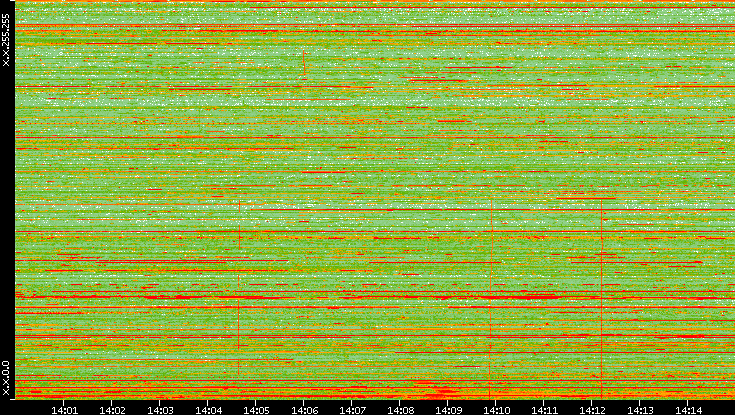The height and width of the screenshot is (415, 735).
Task: Select the 14:07 time axis label
Action: click(352, 410)
